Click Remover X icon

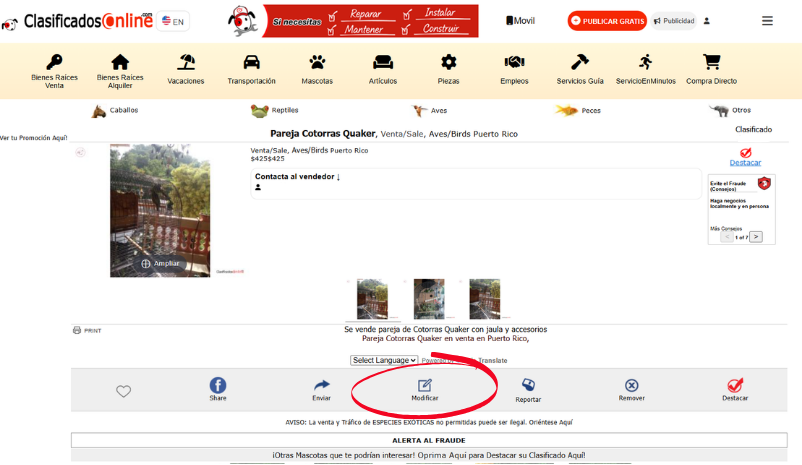[x=632, y=385]
